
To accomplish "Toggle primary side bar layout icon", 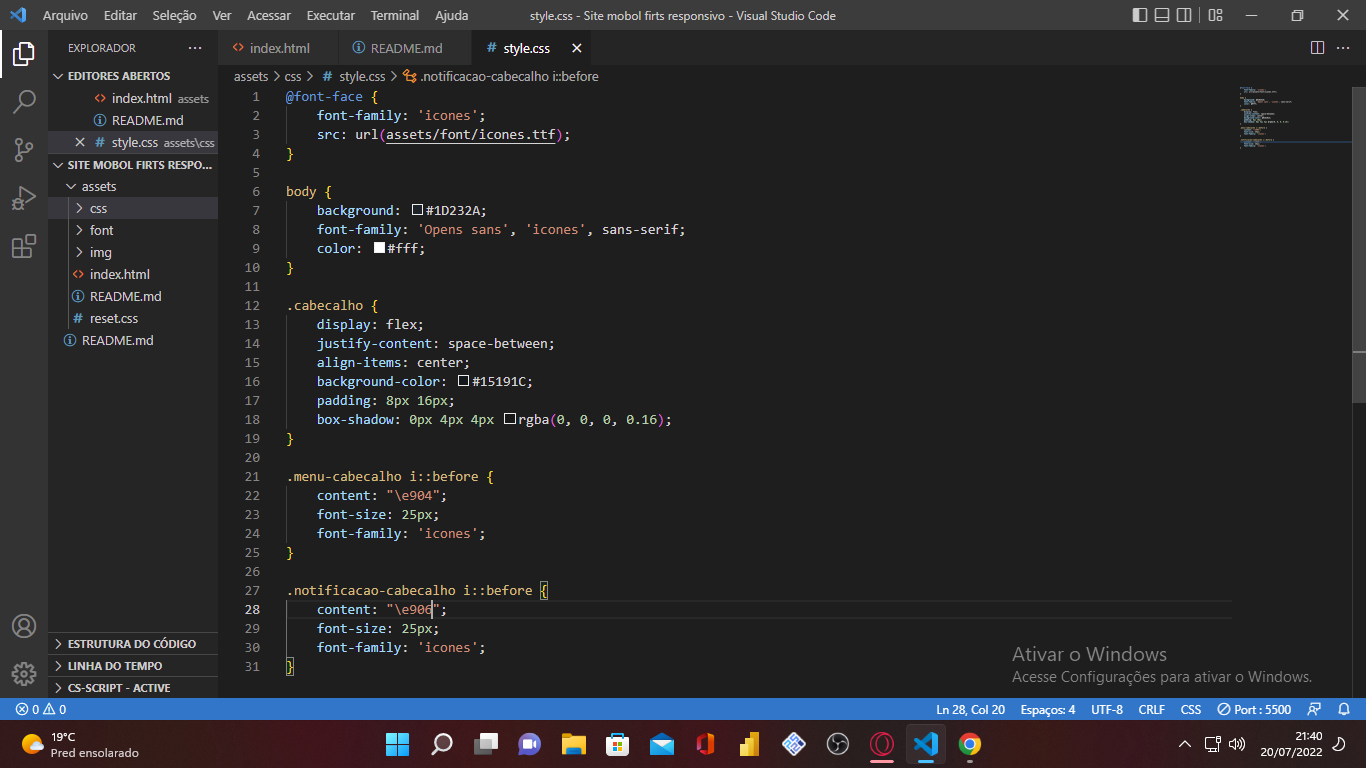I will coord(1140,15).
